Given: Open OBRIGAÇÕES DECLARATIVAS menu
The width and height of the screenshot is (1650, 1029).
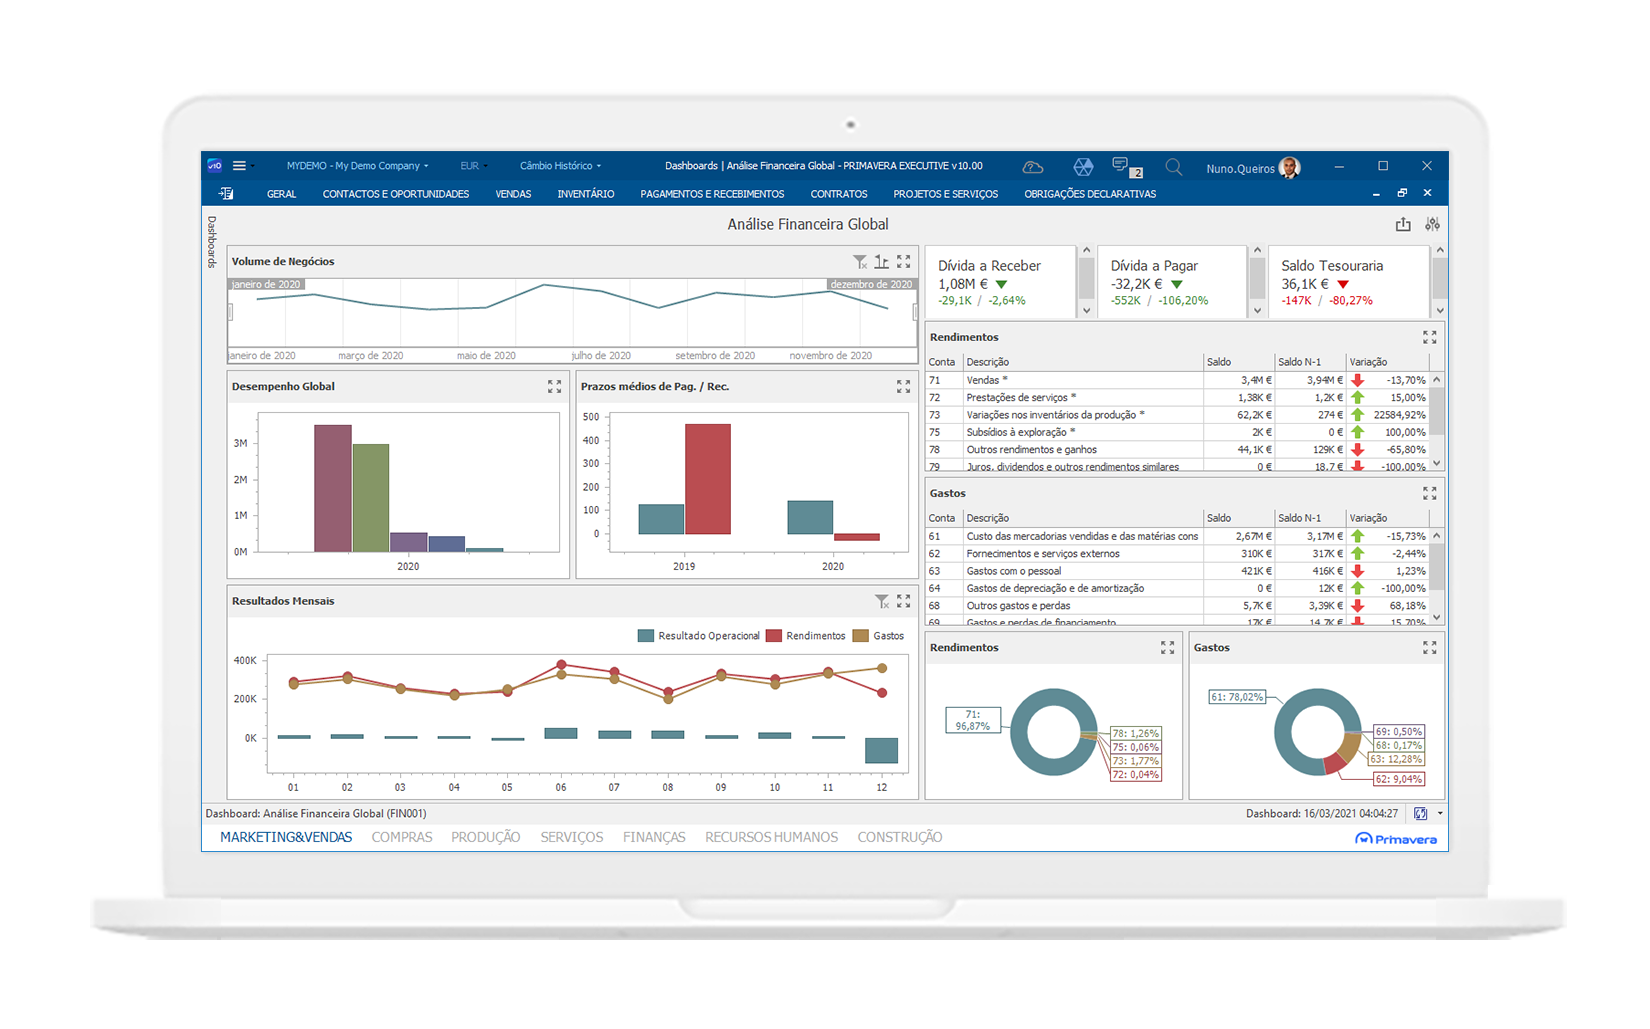Looking at the screenshot, I should pos(1090,194).
